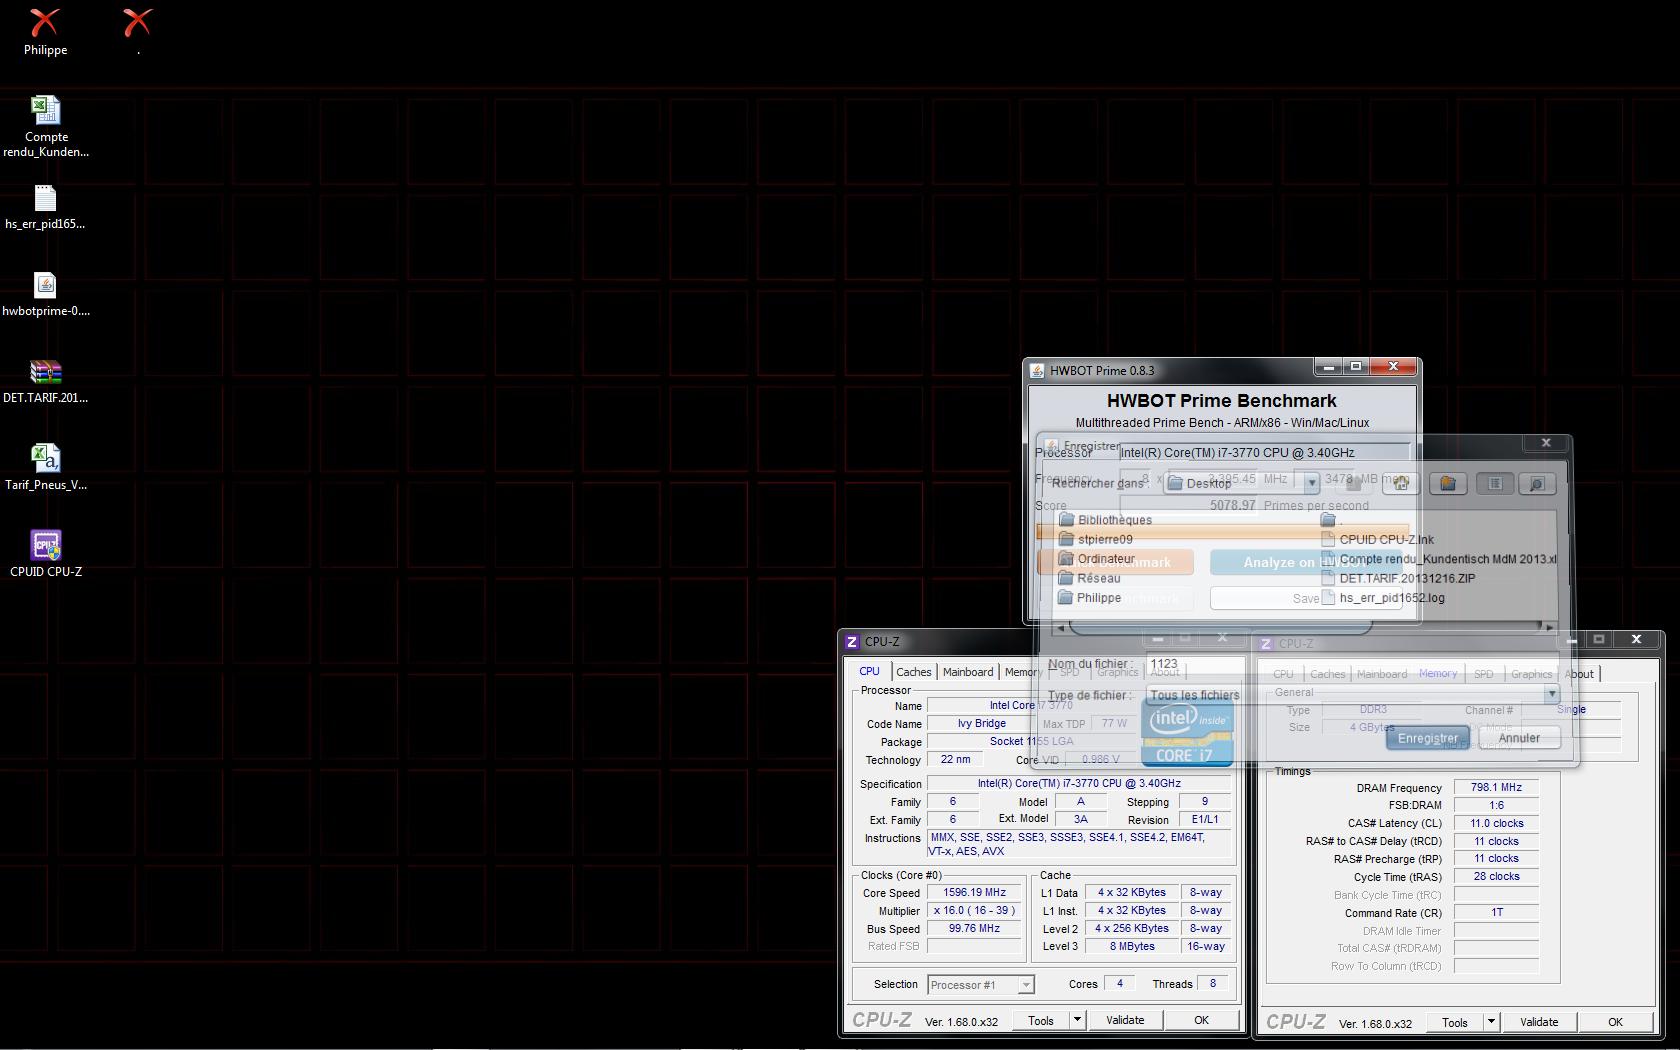Open the Tools dropdown arrow in the left CPU-Z window
The image size is (1680, 1050).
click(1077, 1020)
